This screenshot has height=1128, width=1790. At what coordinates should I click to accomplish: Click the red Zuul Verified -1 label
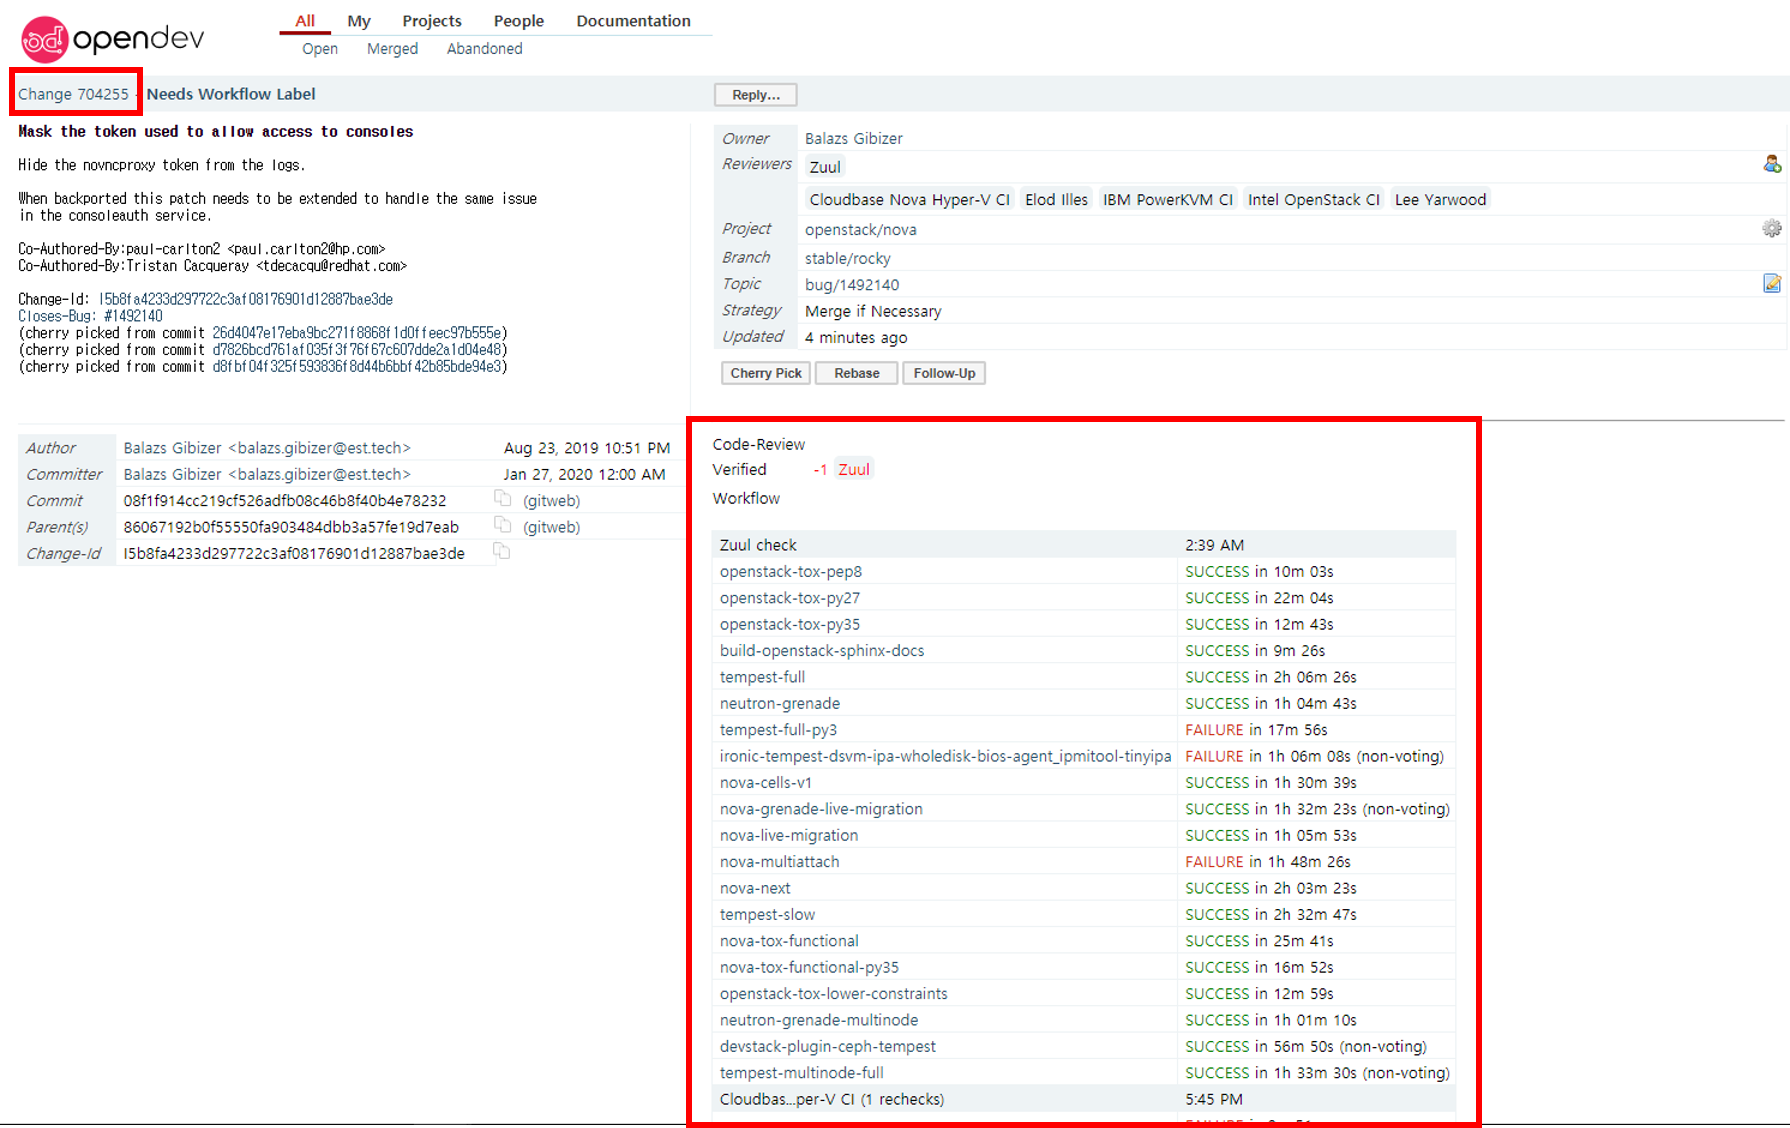854,469
